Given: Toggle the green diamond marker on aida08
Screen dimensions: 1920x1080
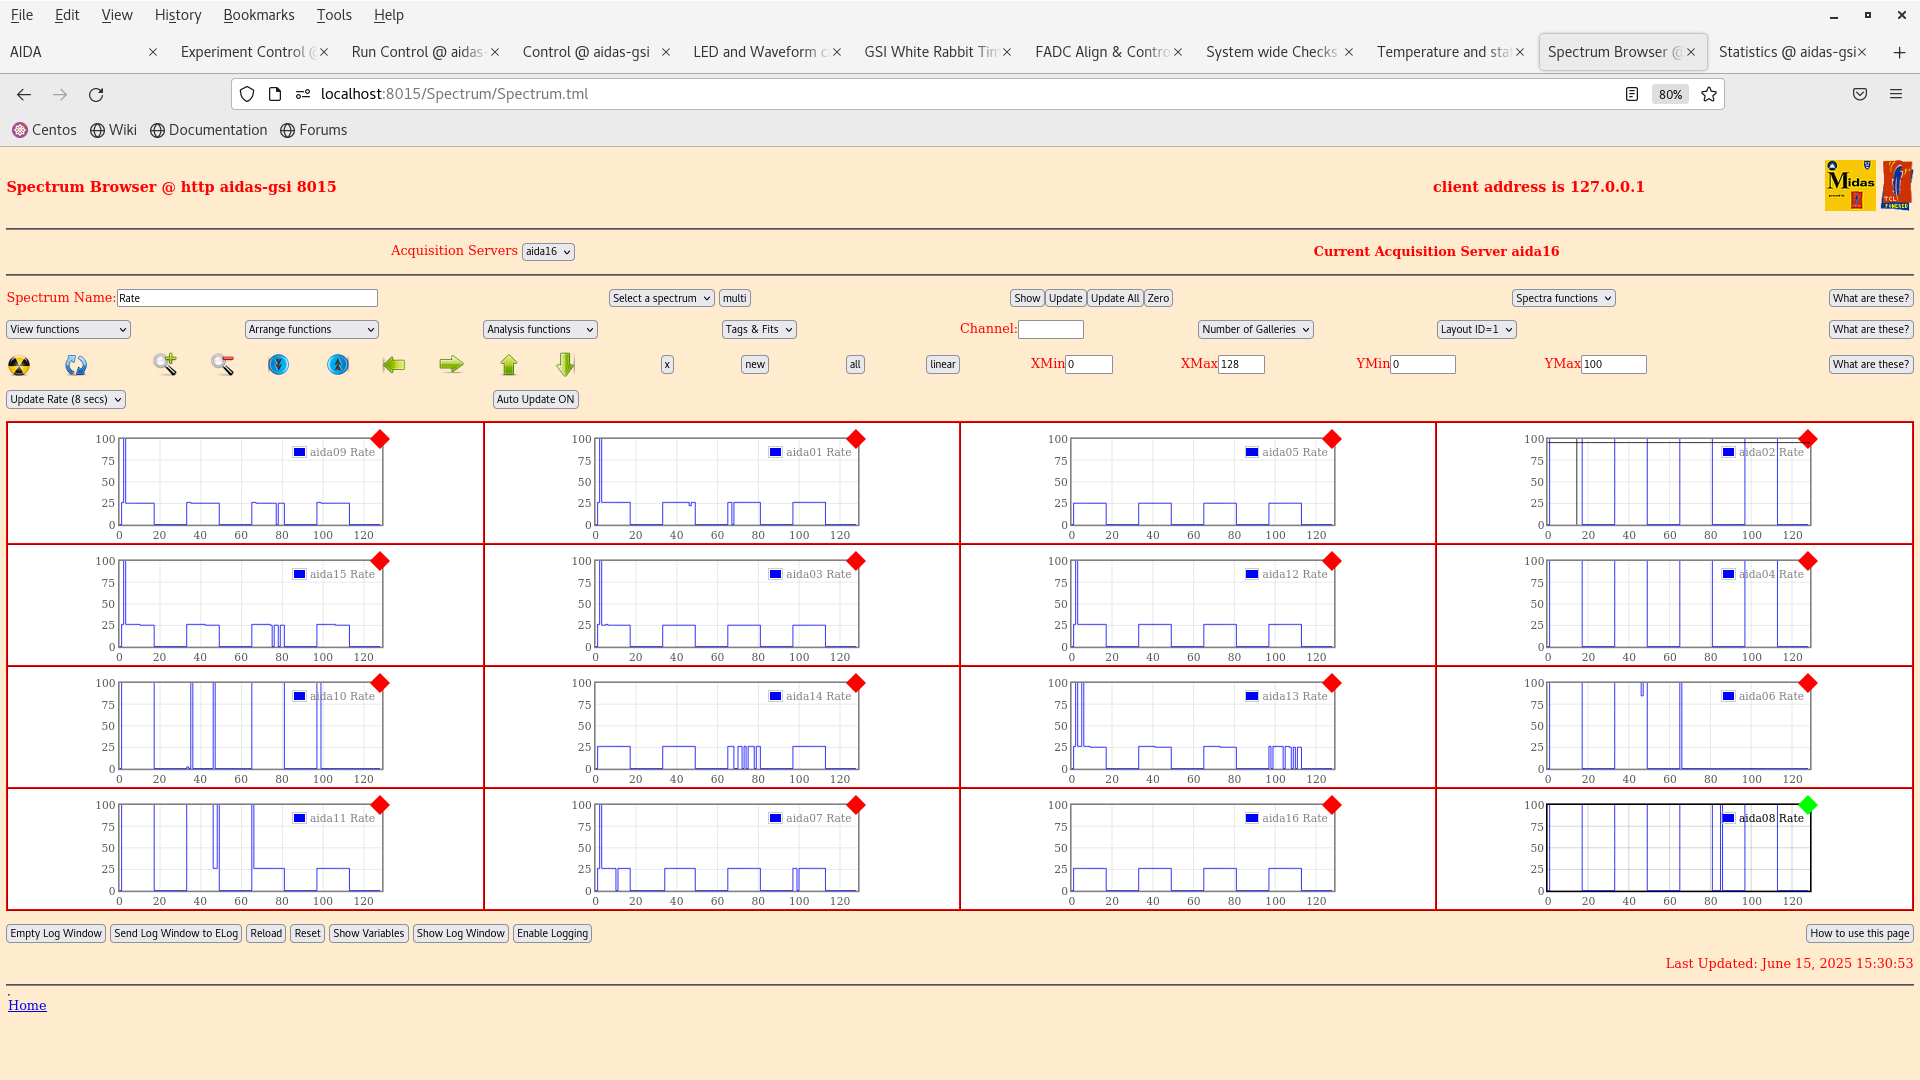Looking at the screenshot, I should (1807, 805).
